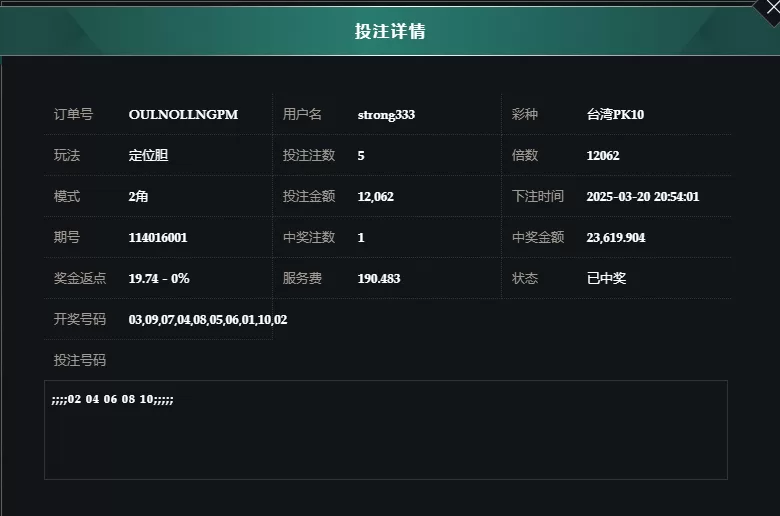The height and width of the screenshot is (516, 780).
Task: Click the bet time 2025-03-20 20:54:01
Action: pyautogui.click(x=643, y=197)
